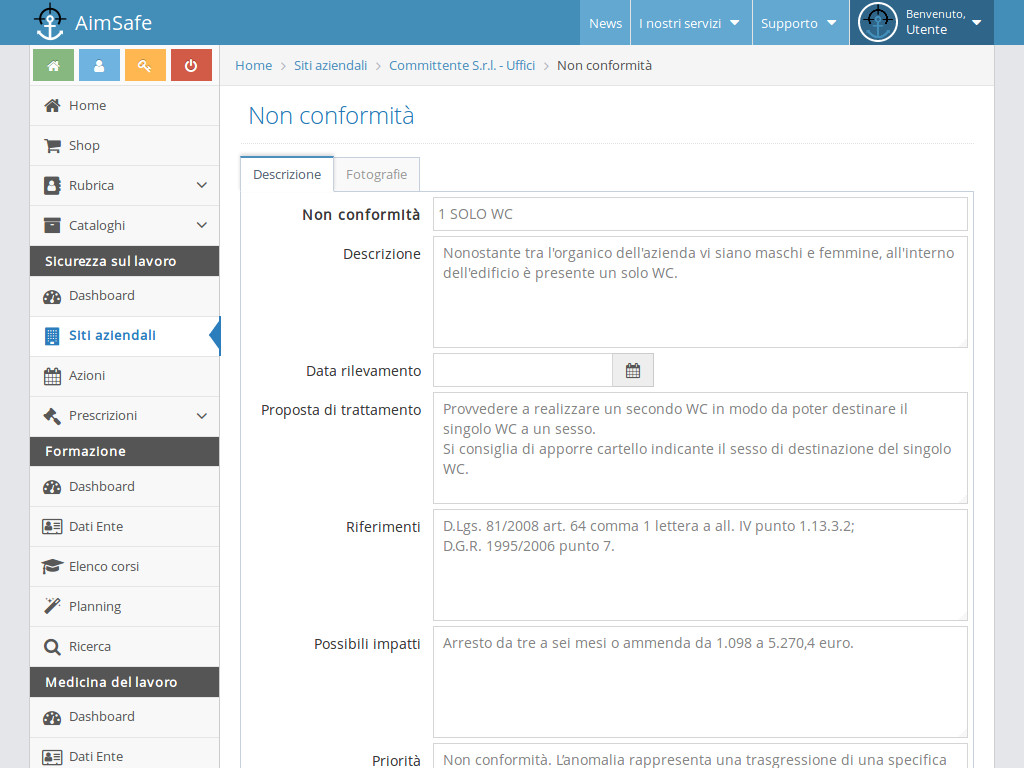The image size is (1024, 768).
Task: Click the AimSafe anchor logo
Action: click(x=49, y=22)
